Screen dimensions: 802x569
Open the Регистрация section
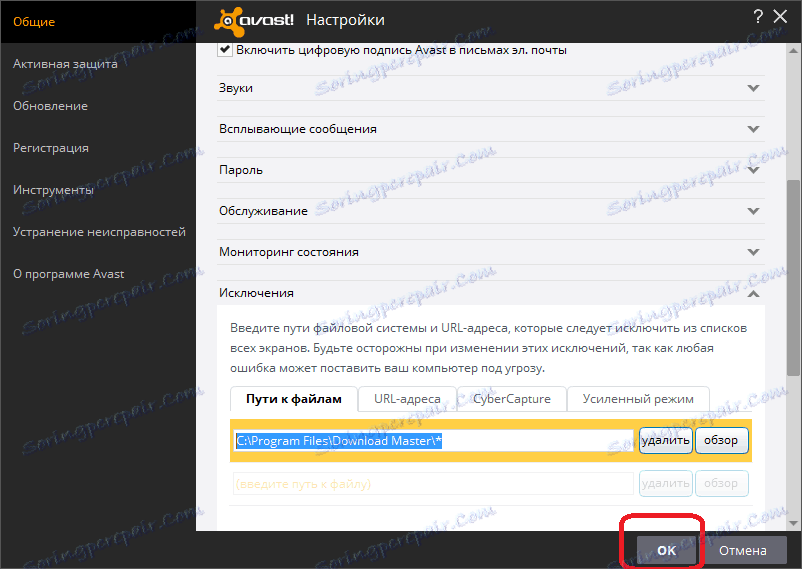(x=51, y=148)
